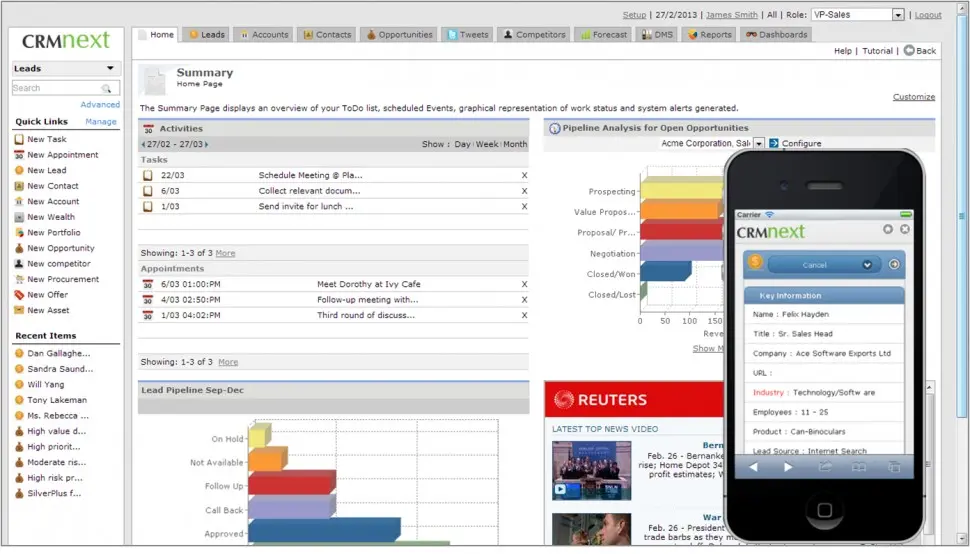Image resolution: width=970 pixels, height=554 pixels.
Task: Open the Acme Corporation account dropdown
Action: (x=758, y=144)
